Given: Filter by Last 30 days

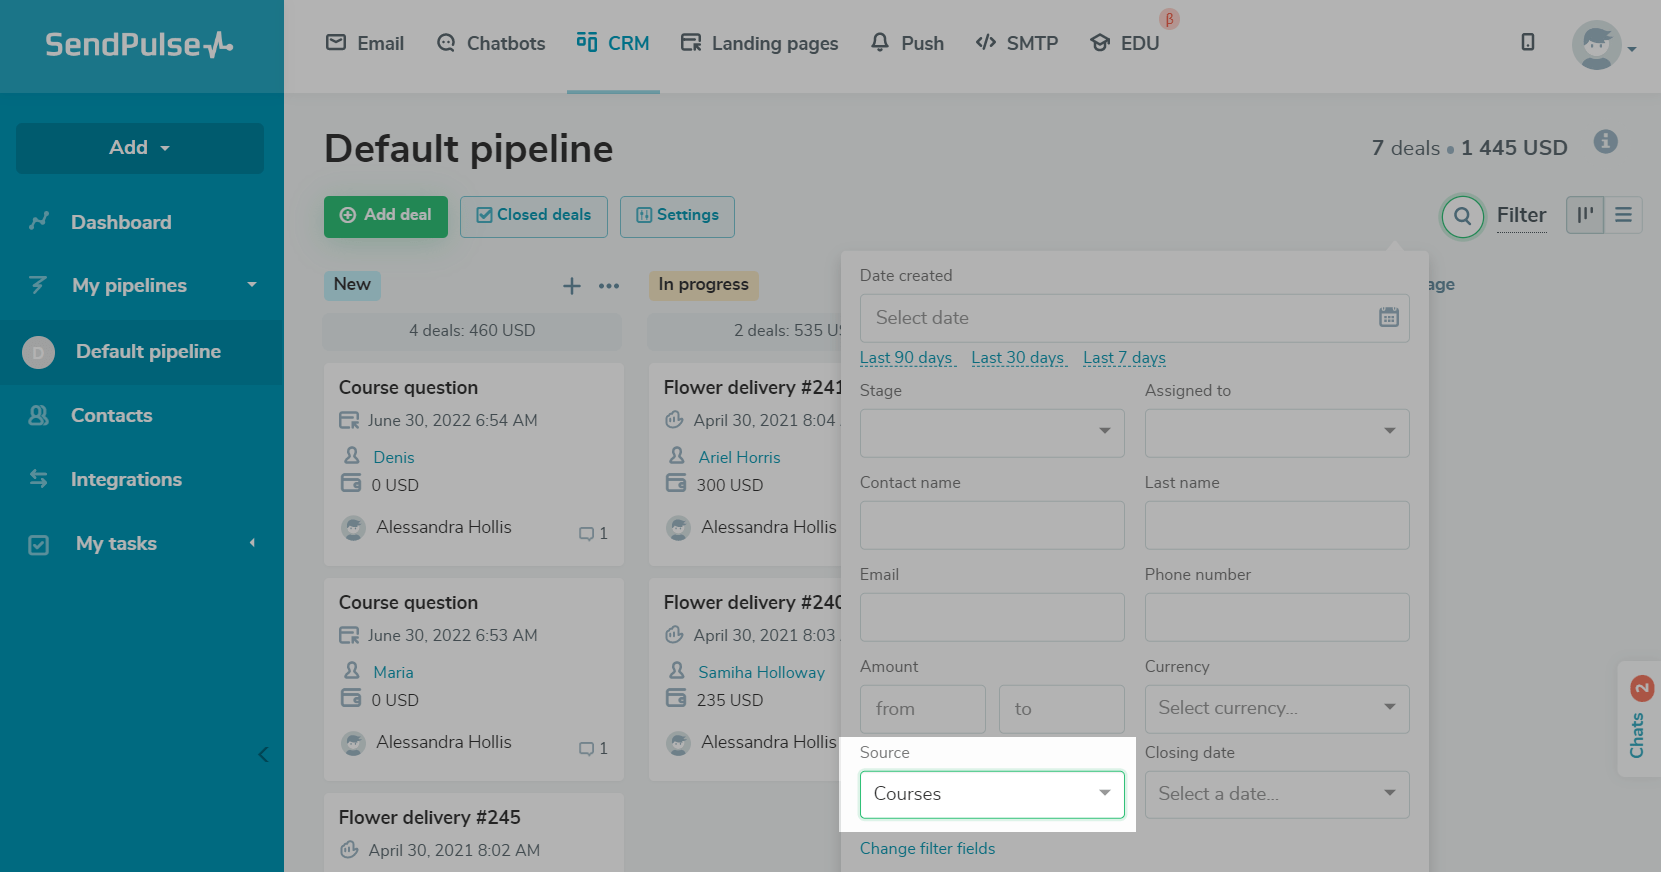Looking at the screenshot, I should (x=1017, y=358).
